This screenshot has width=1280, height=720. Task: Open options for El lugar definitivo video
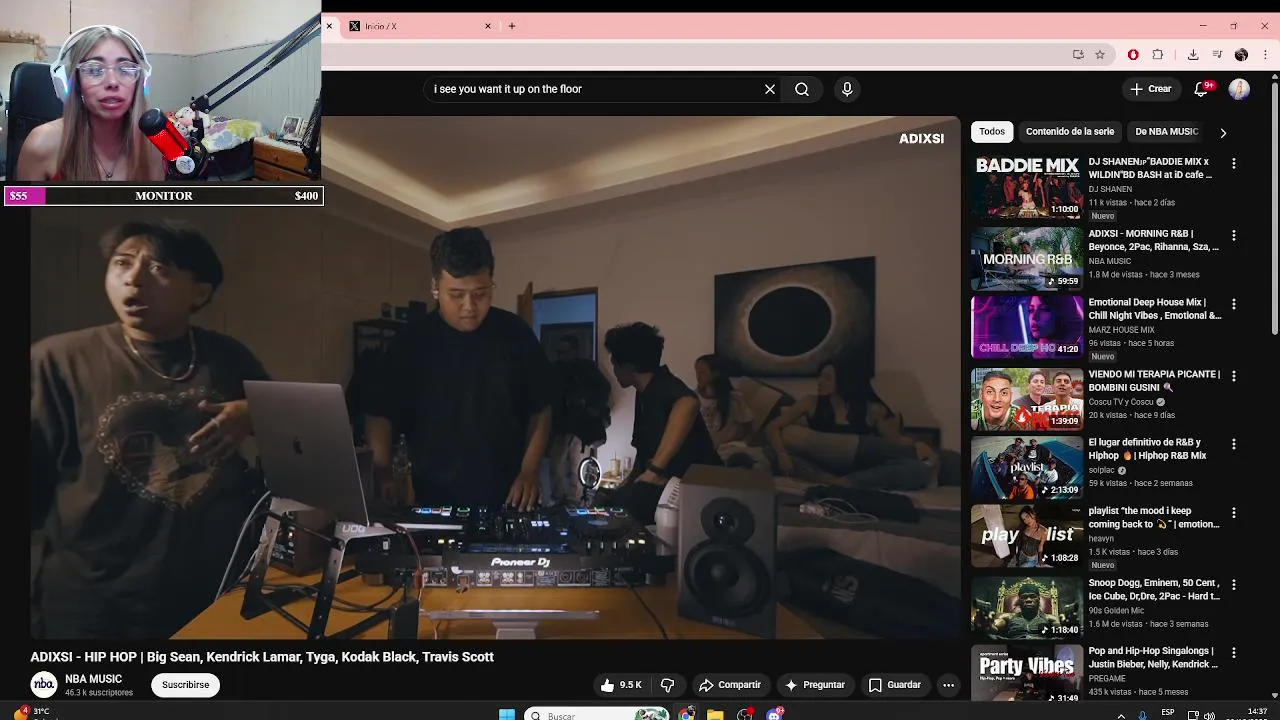pos(1234,444)
